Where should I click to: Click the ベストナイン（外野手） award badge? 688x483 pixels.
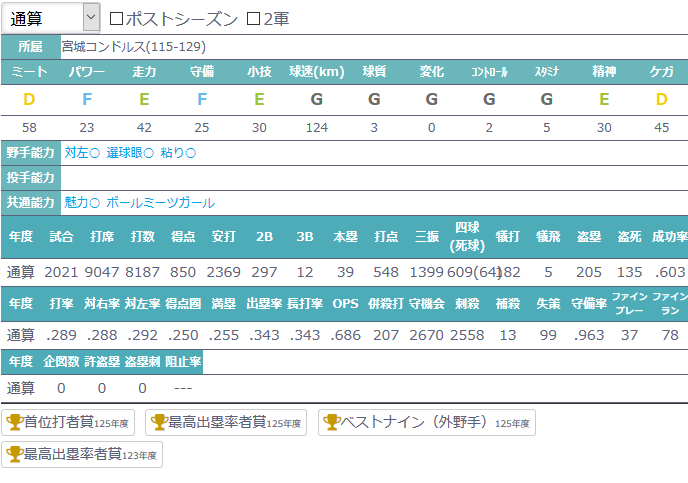[x=425, y=422]
